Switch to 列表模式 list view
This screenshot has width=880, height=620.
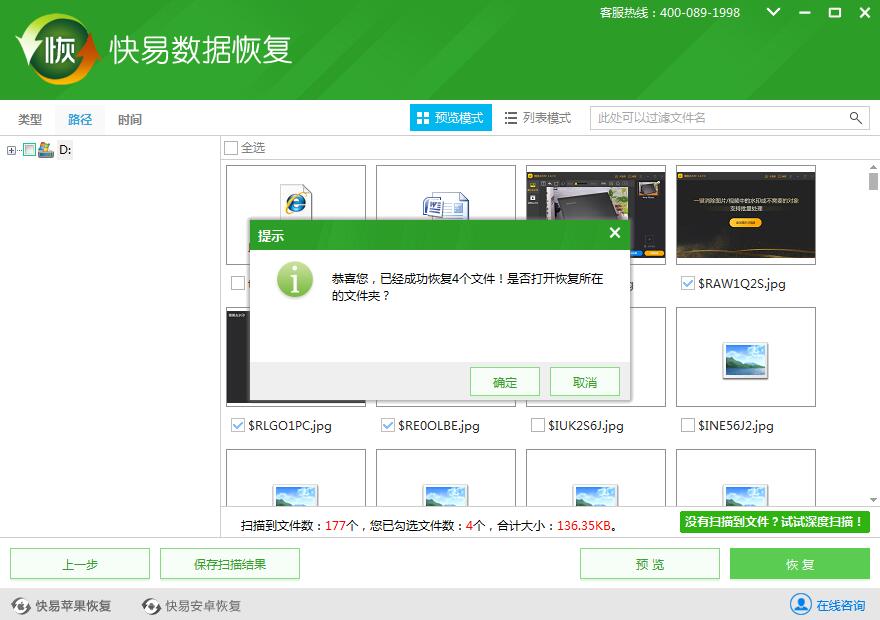coord(537,118)
